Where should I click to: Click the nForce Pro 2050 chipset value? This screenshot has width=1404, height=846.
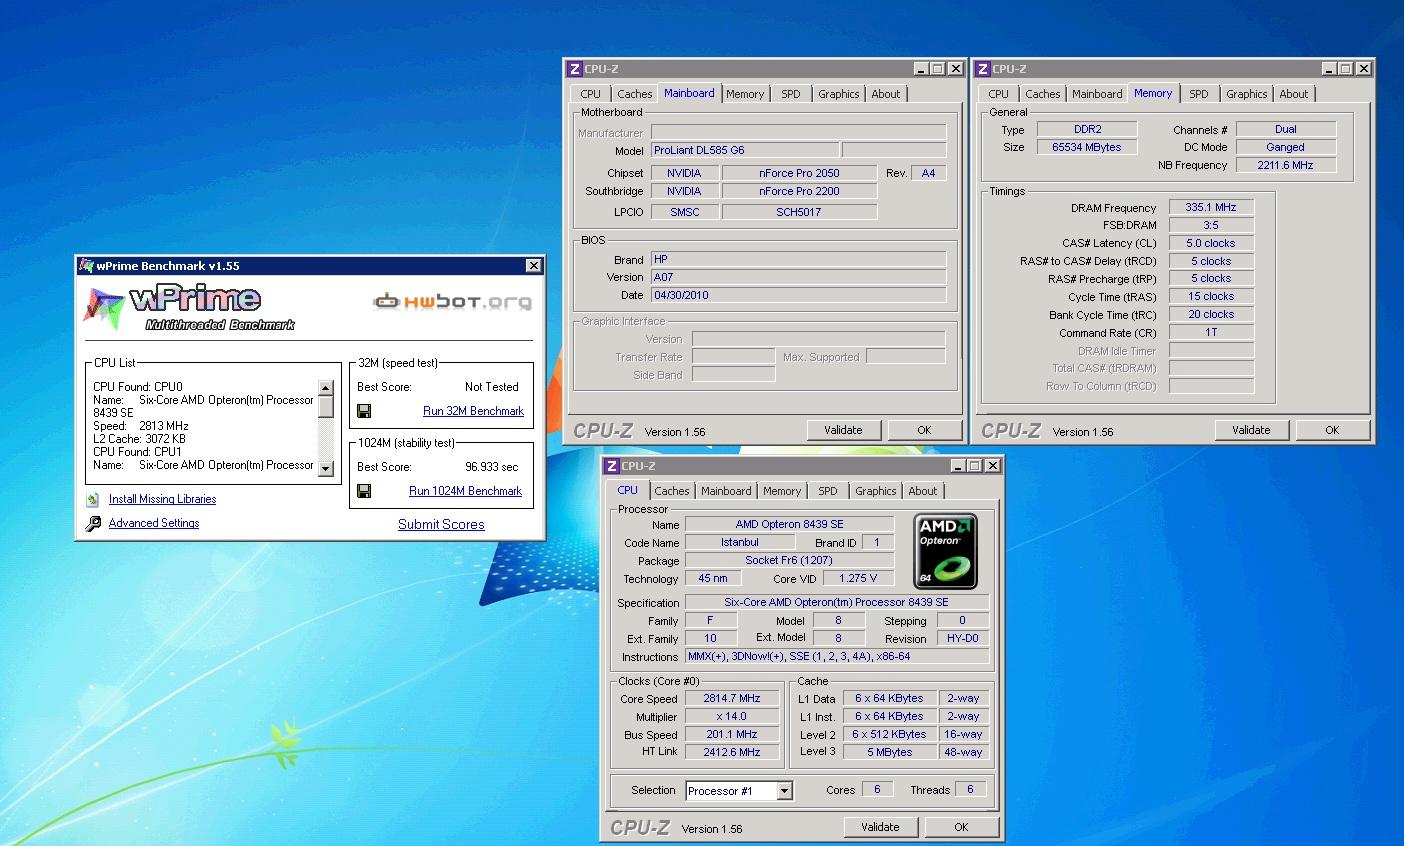(x=799, y=173)
